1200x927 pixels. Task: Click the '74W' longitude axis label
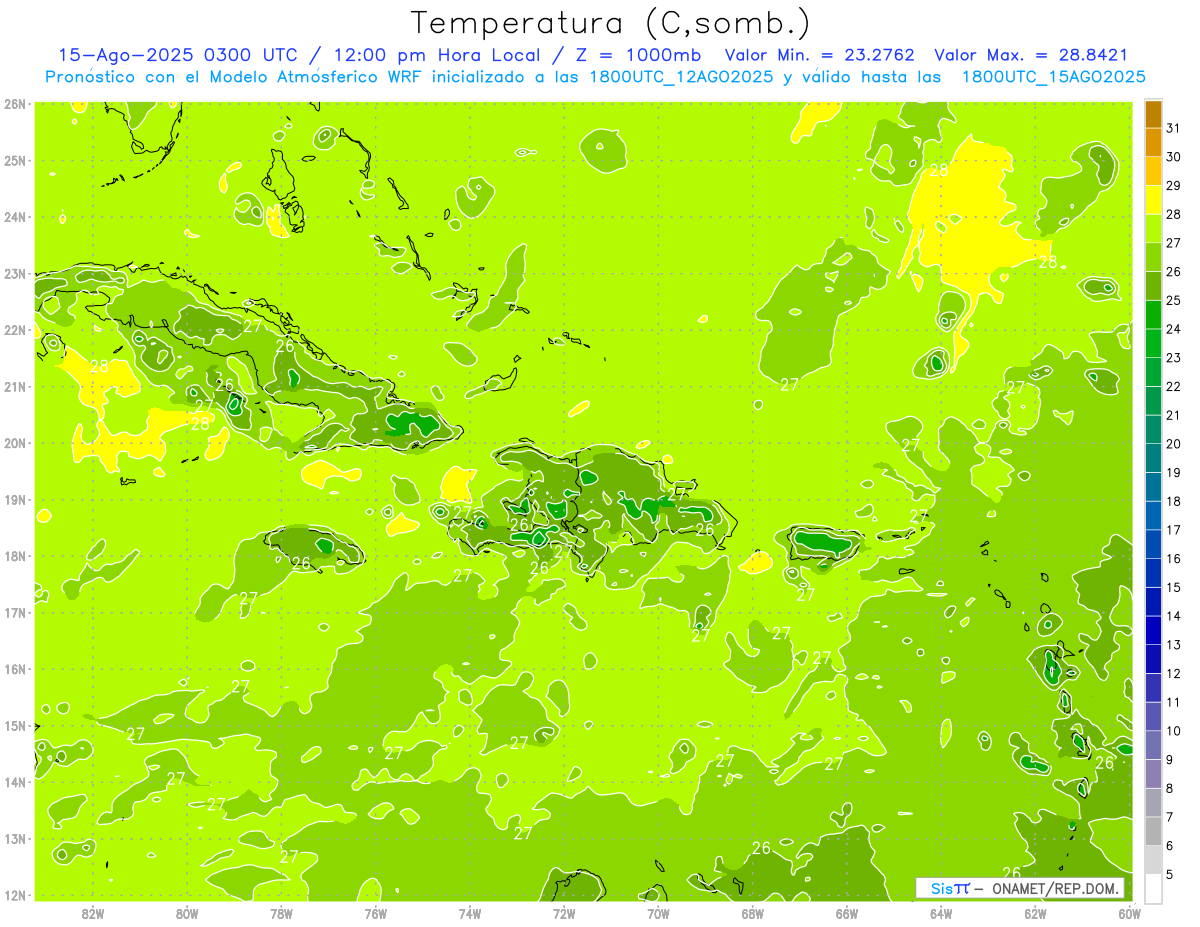(469, 912)
